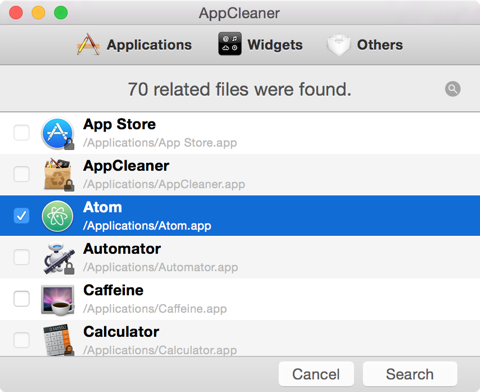This screenshot has height=392, width=480.
Task: Click the Others plug-in brick icon
Action: pyautogui.click(x=338, y=45)
